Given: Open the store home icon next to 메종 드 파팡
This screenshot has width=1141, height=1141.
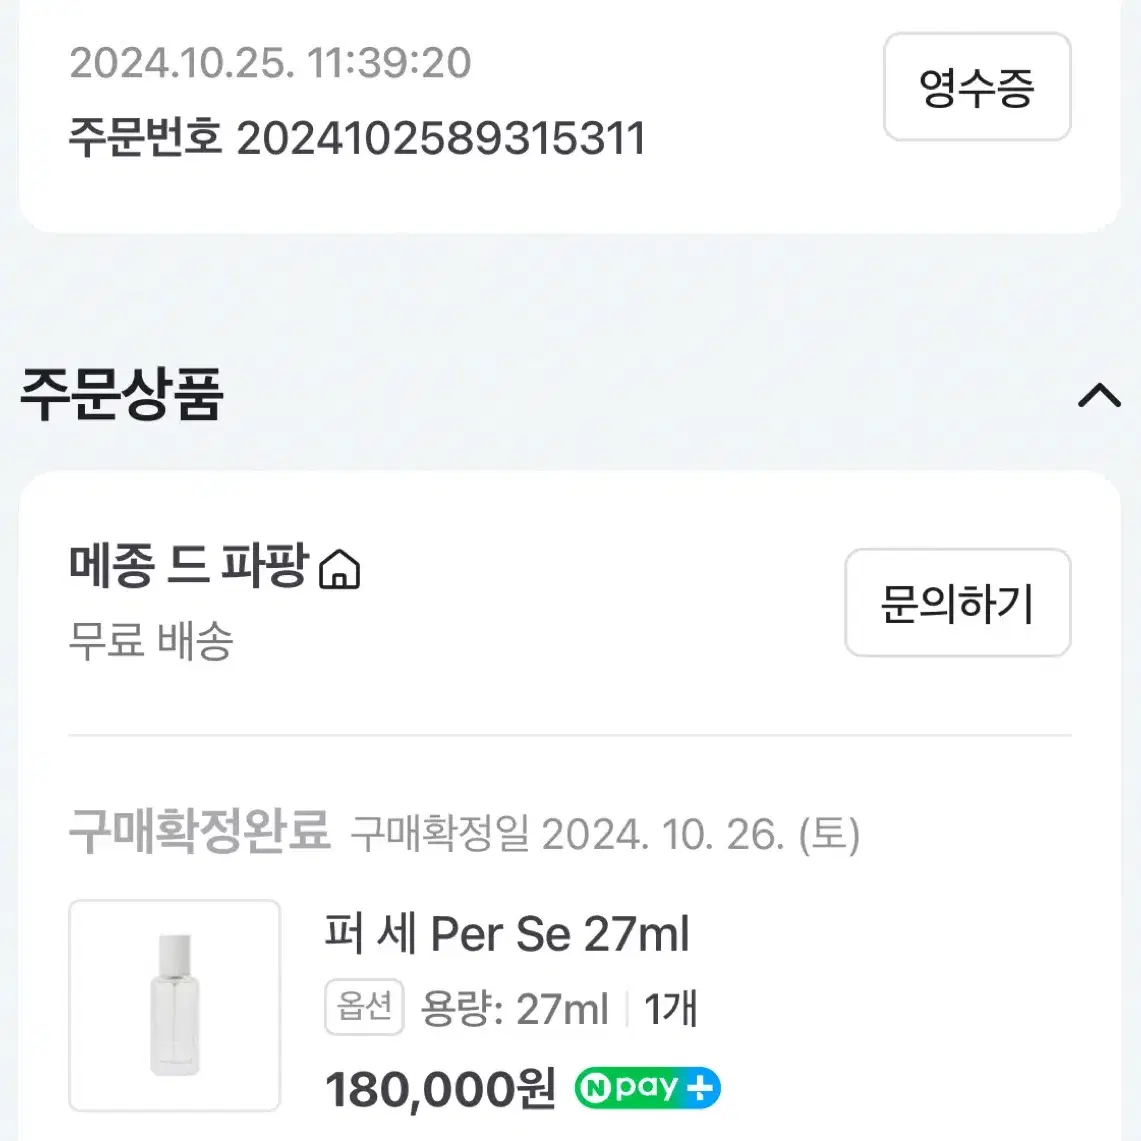Looking at the screenshot, I should [339, 569].
